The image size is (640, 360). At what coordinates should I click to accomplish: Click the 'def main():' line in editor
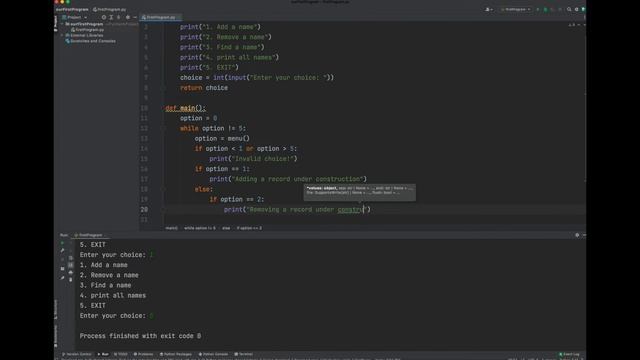pyautogui.click(x=186, y=108)
